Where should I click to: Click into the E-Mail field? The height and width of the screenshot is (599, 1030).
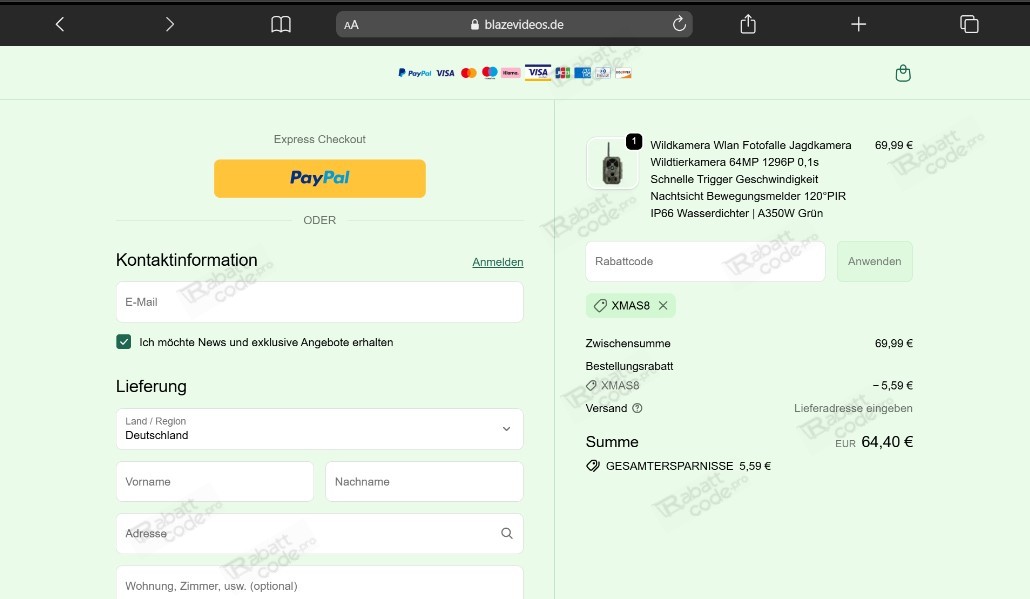[x=319, y=302]
